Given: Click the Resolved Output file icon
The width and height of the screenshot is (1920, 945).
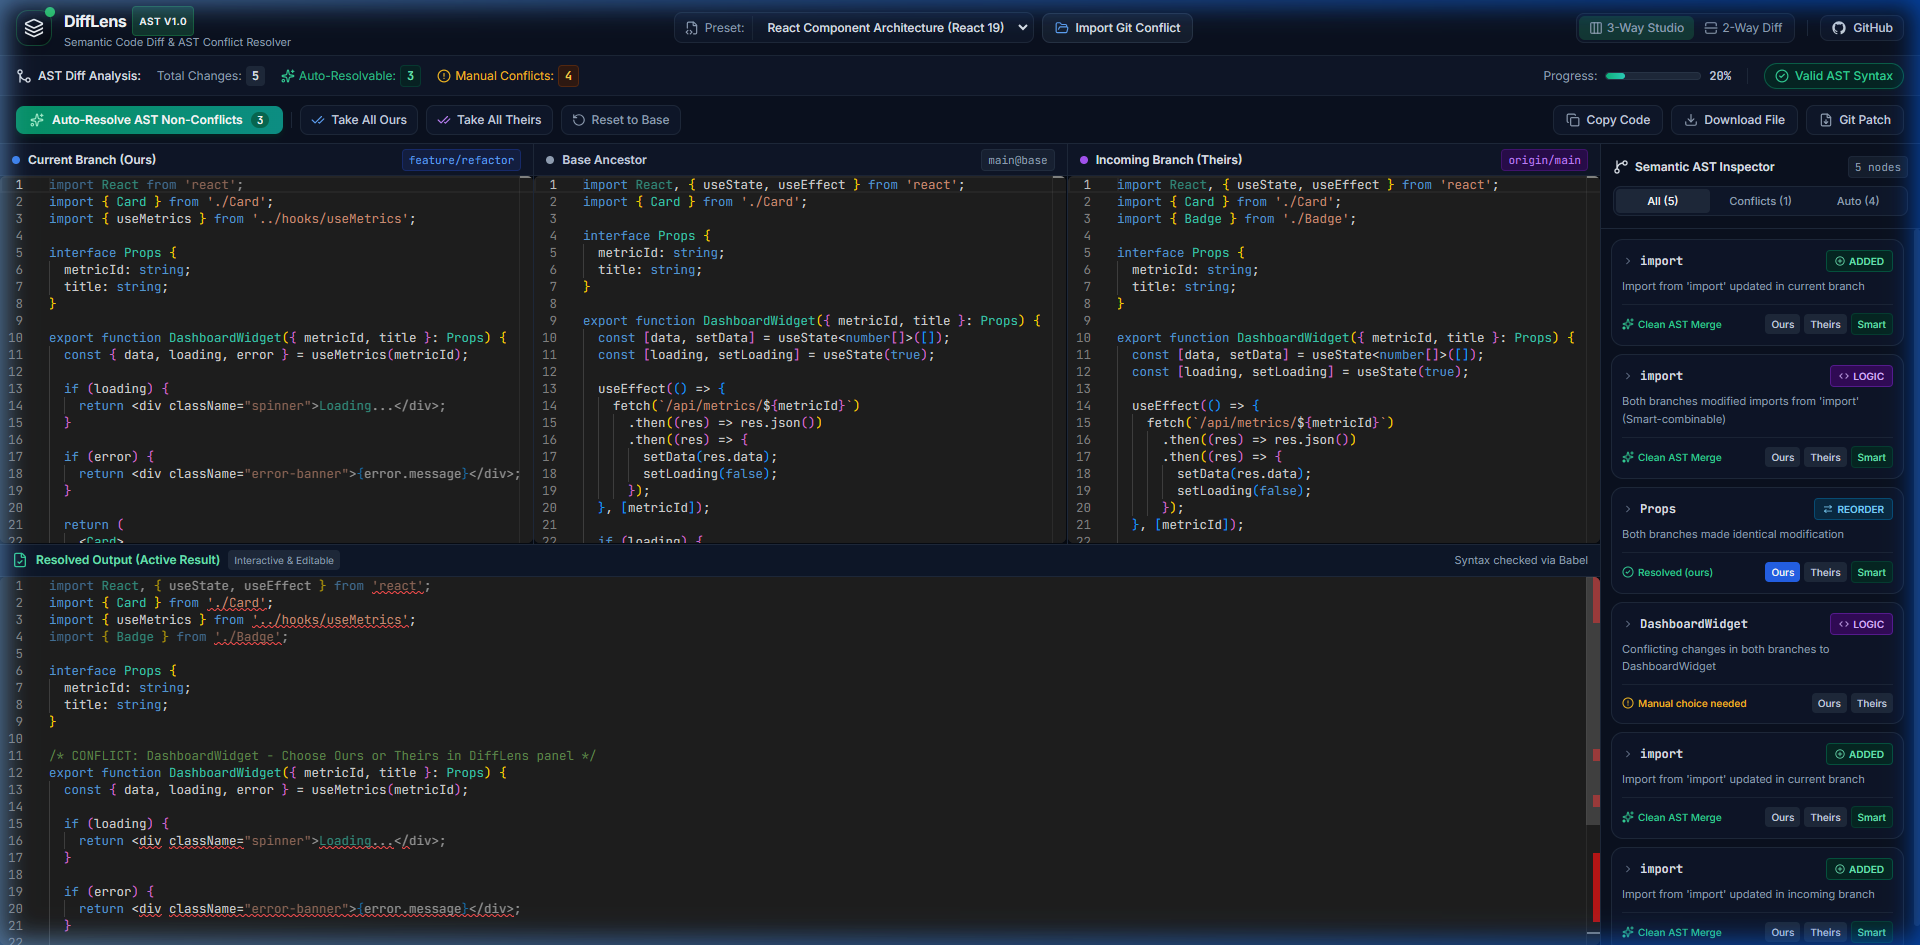Looking at the screenshot, I should [20, 560].
